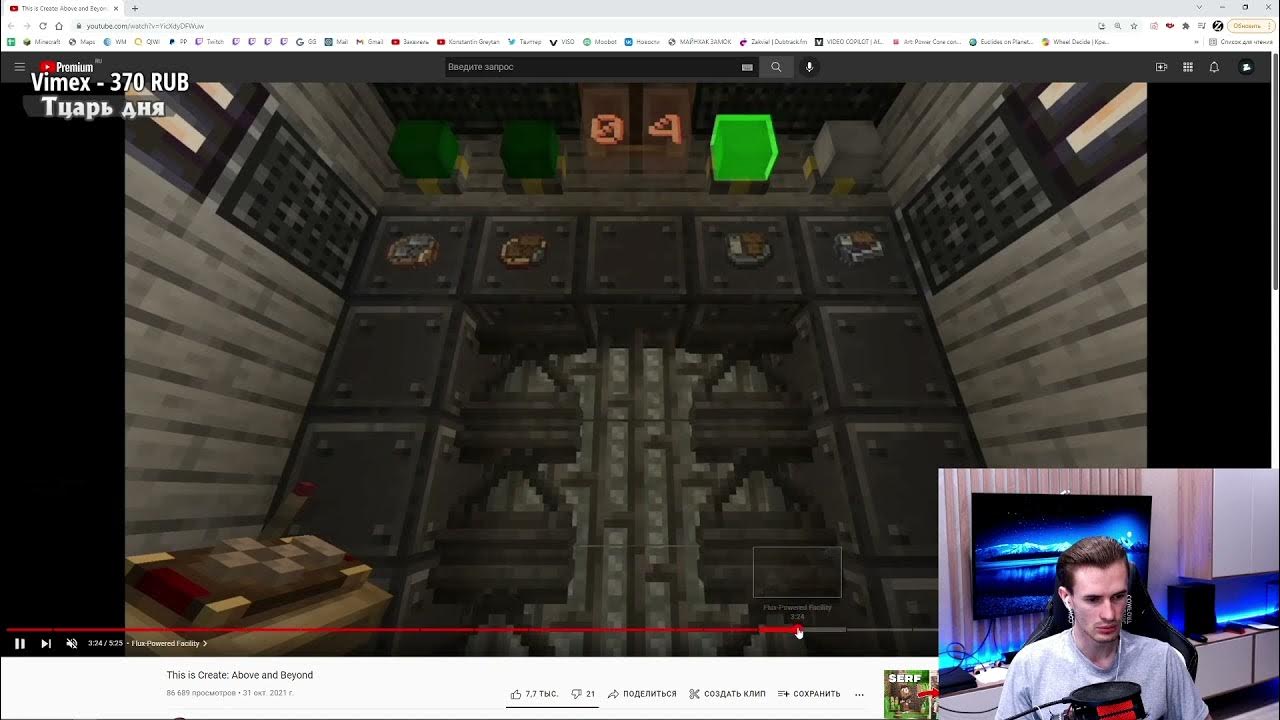Share the video via Поделиться
The image size is (1280, 720).
click(x=642, y=694)
